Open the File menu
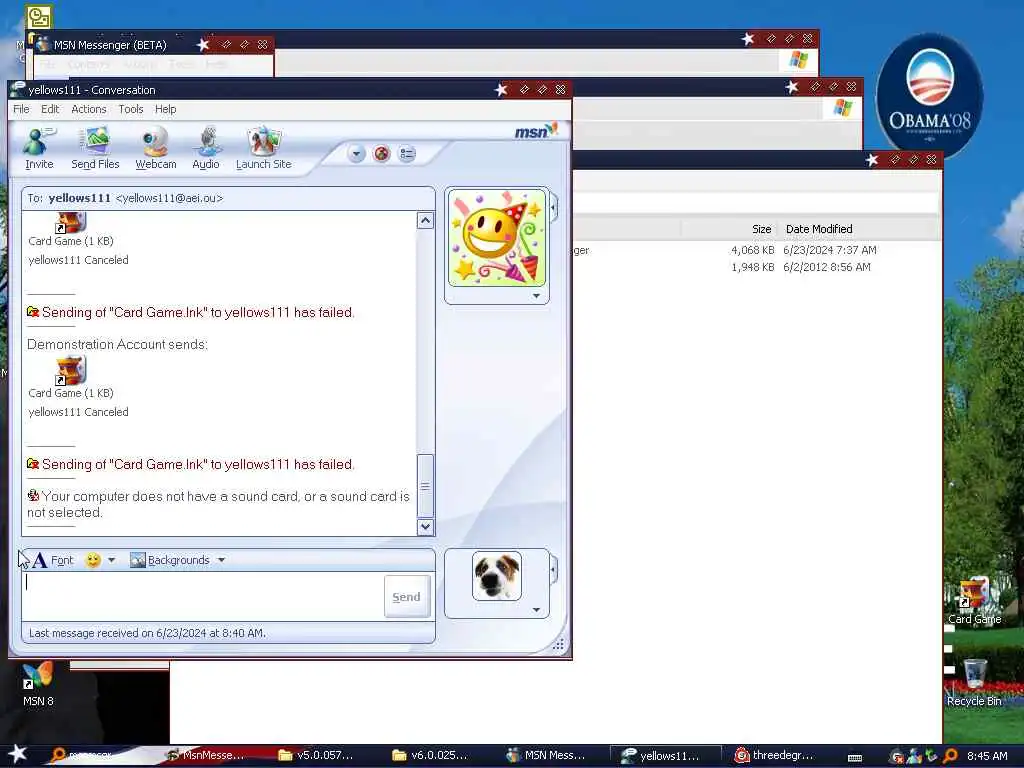1024x768 pixels. point(21,109)
